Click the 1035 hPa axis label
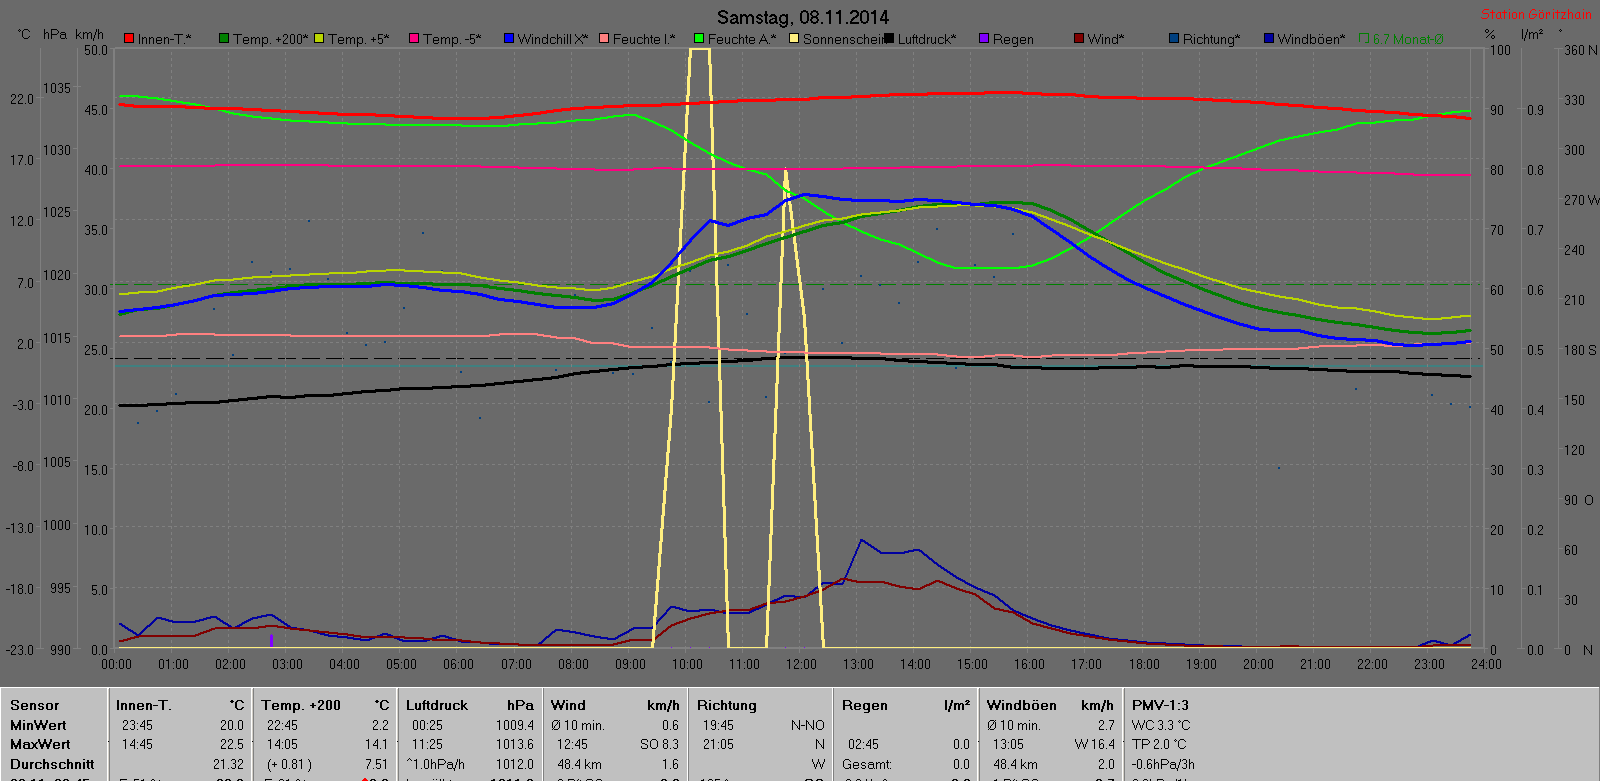 click(57, 88)
